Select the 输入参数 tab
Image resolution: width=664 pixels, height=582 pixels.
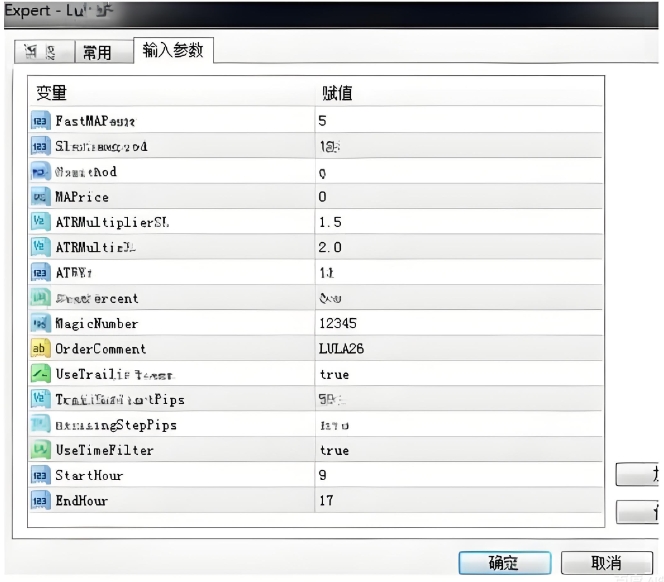click(x=172, y=50)
